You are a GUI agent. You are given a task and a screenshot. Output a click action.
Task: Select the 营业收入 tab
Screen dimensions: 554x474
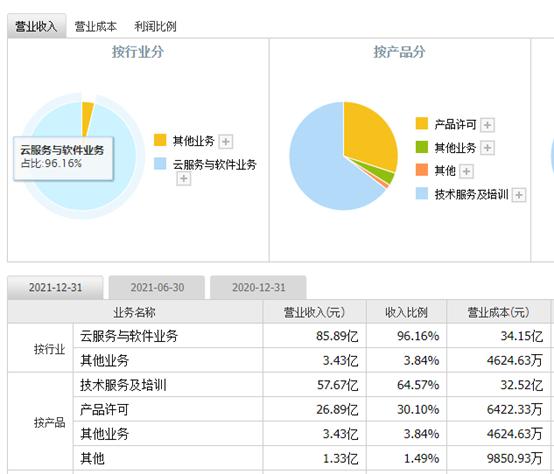[36, 26]
